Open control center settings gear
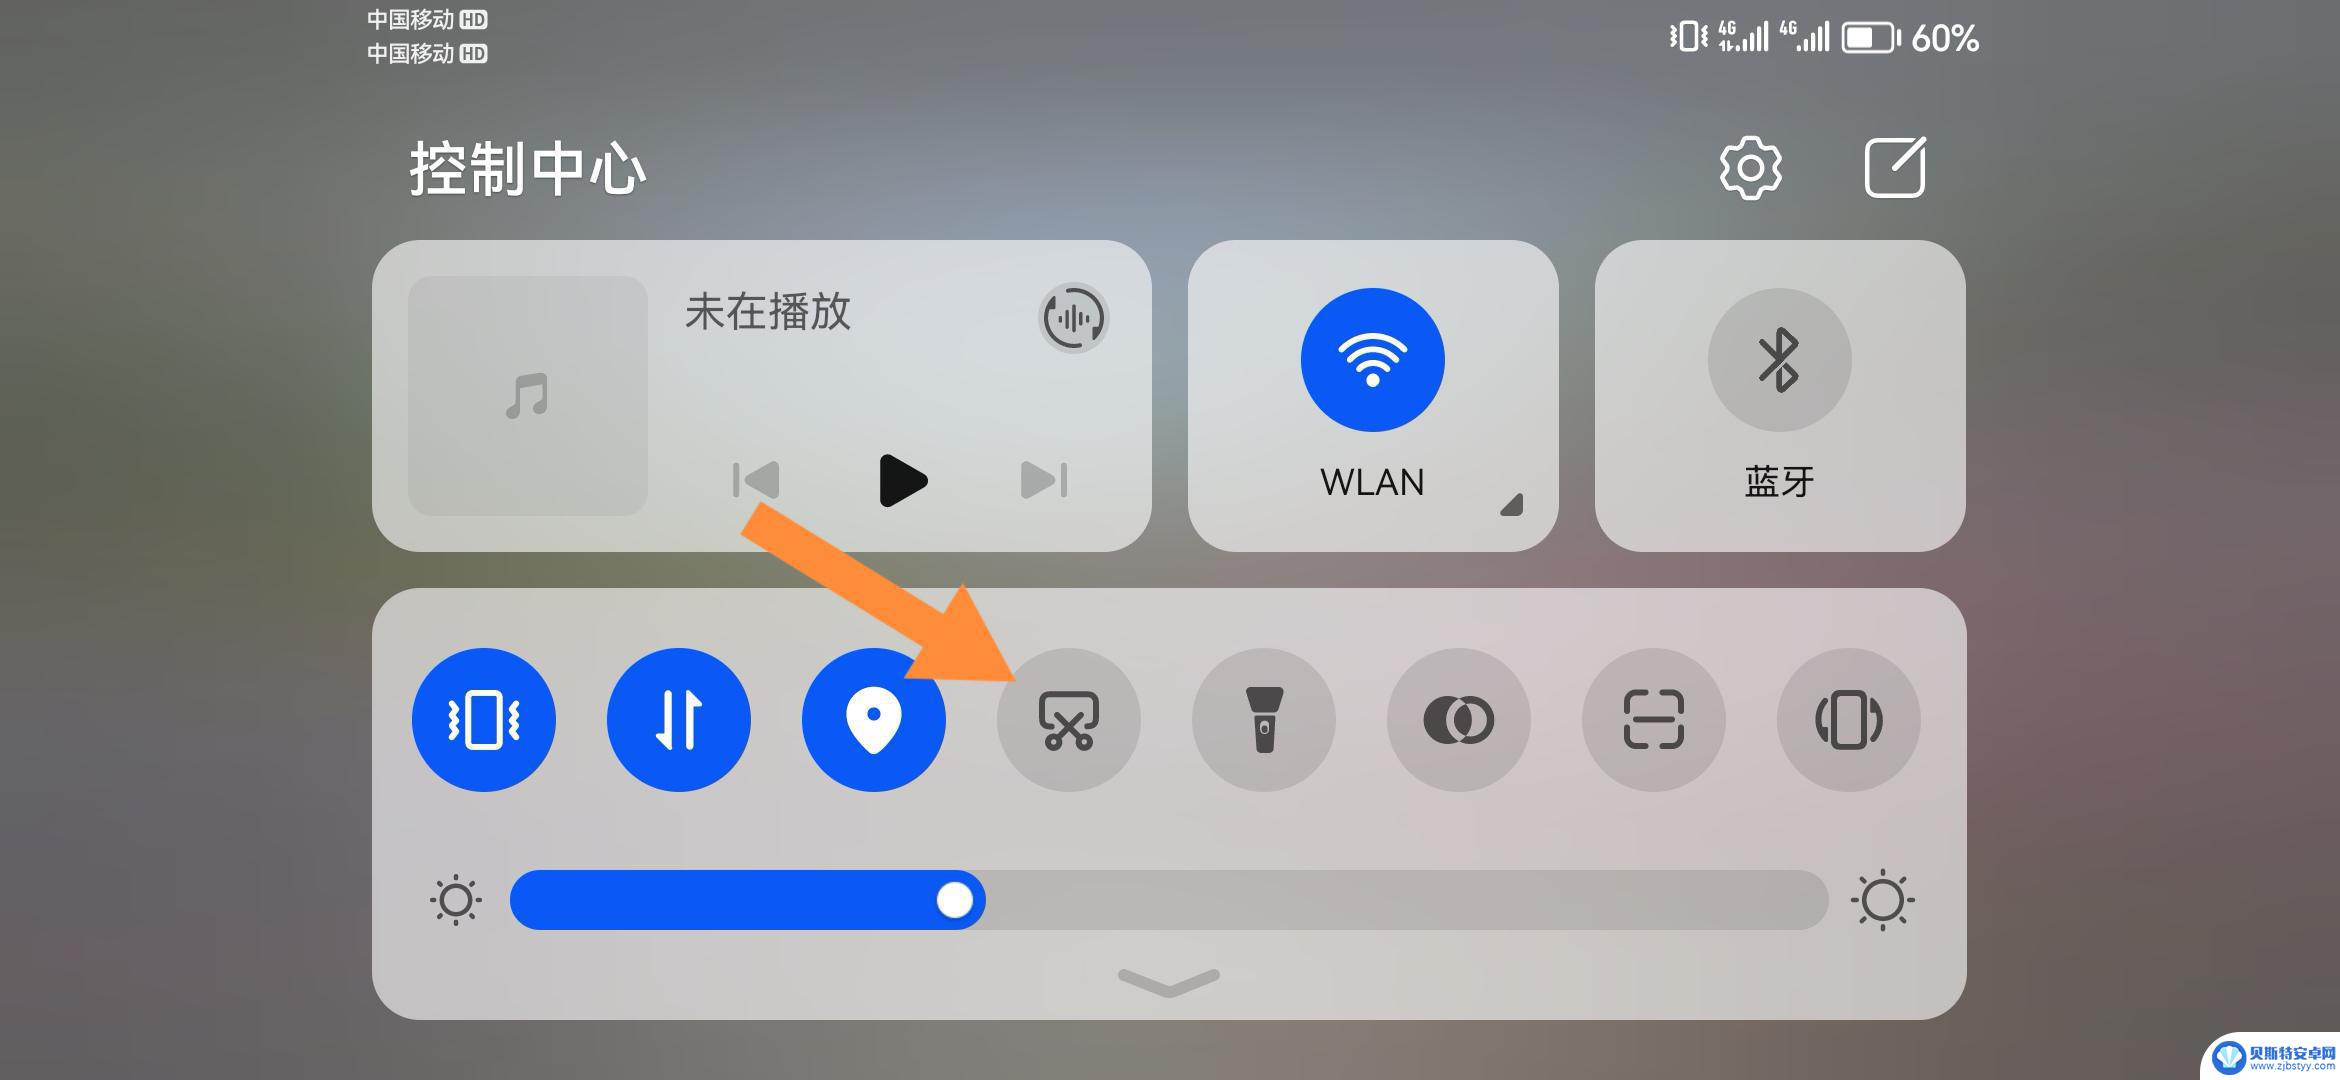The width and height of the screenshot is (2340, 1080). (x=1754, y=167)
